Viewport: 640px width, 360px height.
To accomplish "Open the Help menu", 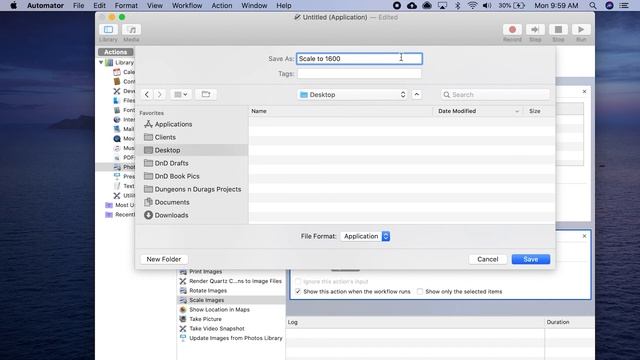I will coord(284,6).
